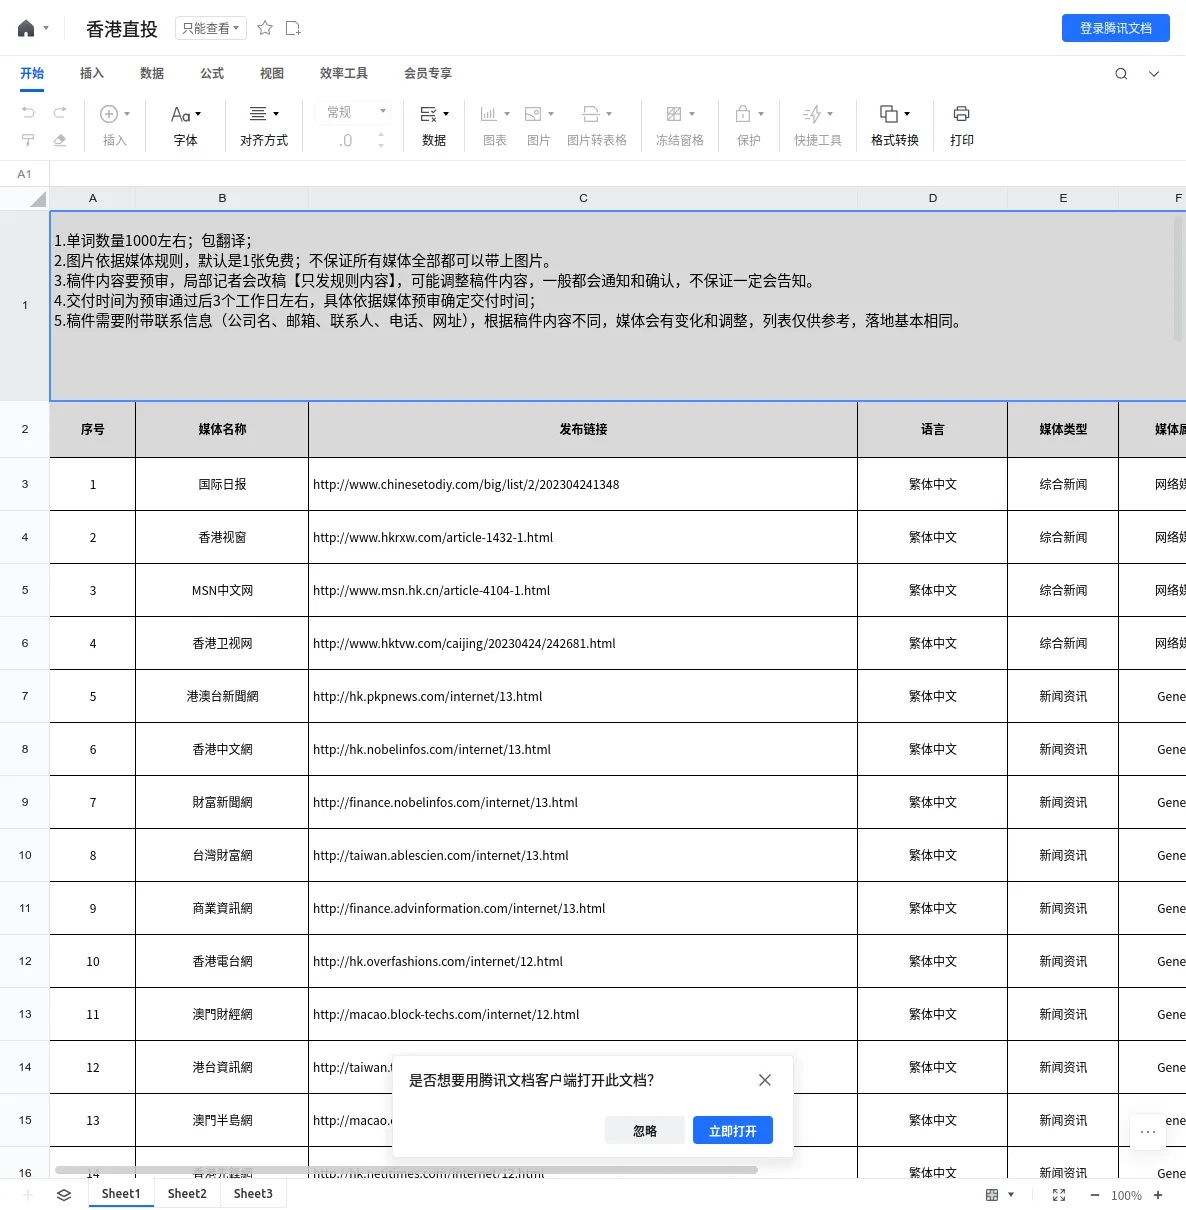Click the A1 cell name box
Image resolution: width=1186 pixels, height=1210 pixels.
[25, 174]
